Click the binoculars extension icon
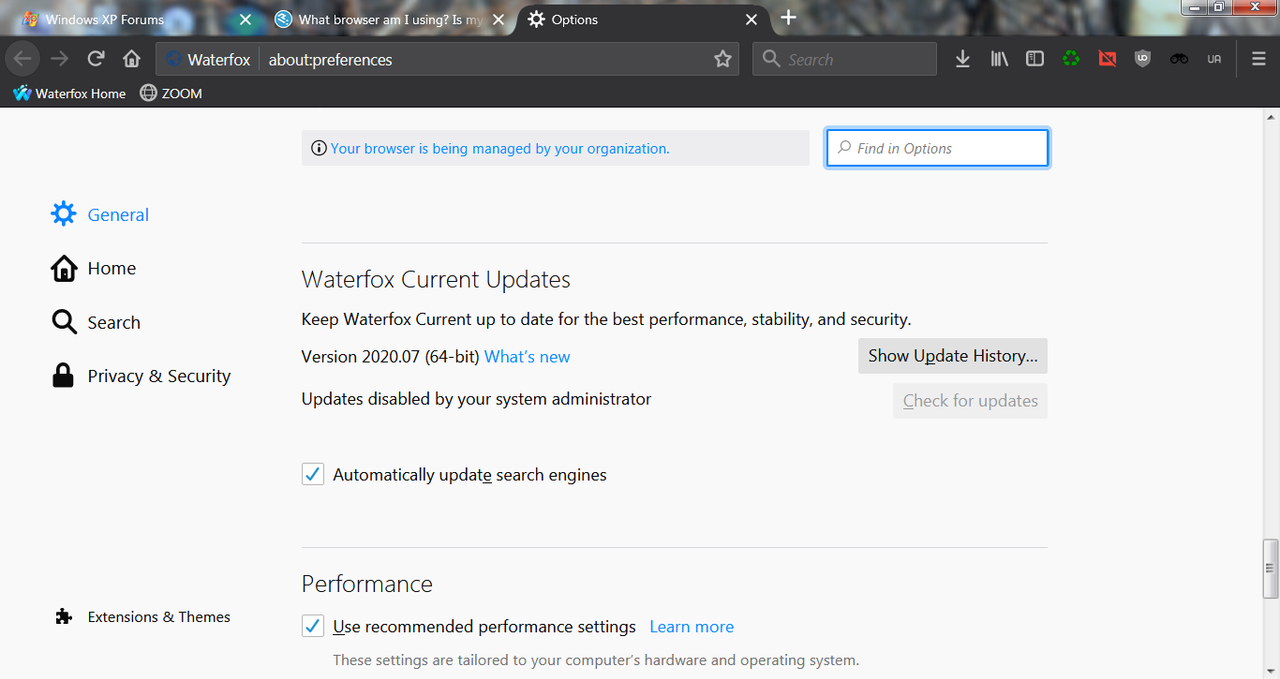The width and height of the screenshot is (1280, 679). 1179,59
